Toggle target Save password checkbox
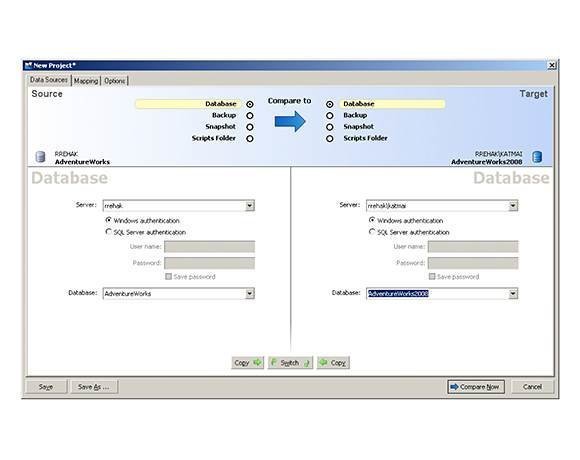580x460 pixels. click(432, 277)
